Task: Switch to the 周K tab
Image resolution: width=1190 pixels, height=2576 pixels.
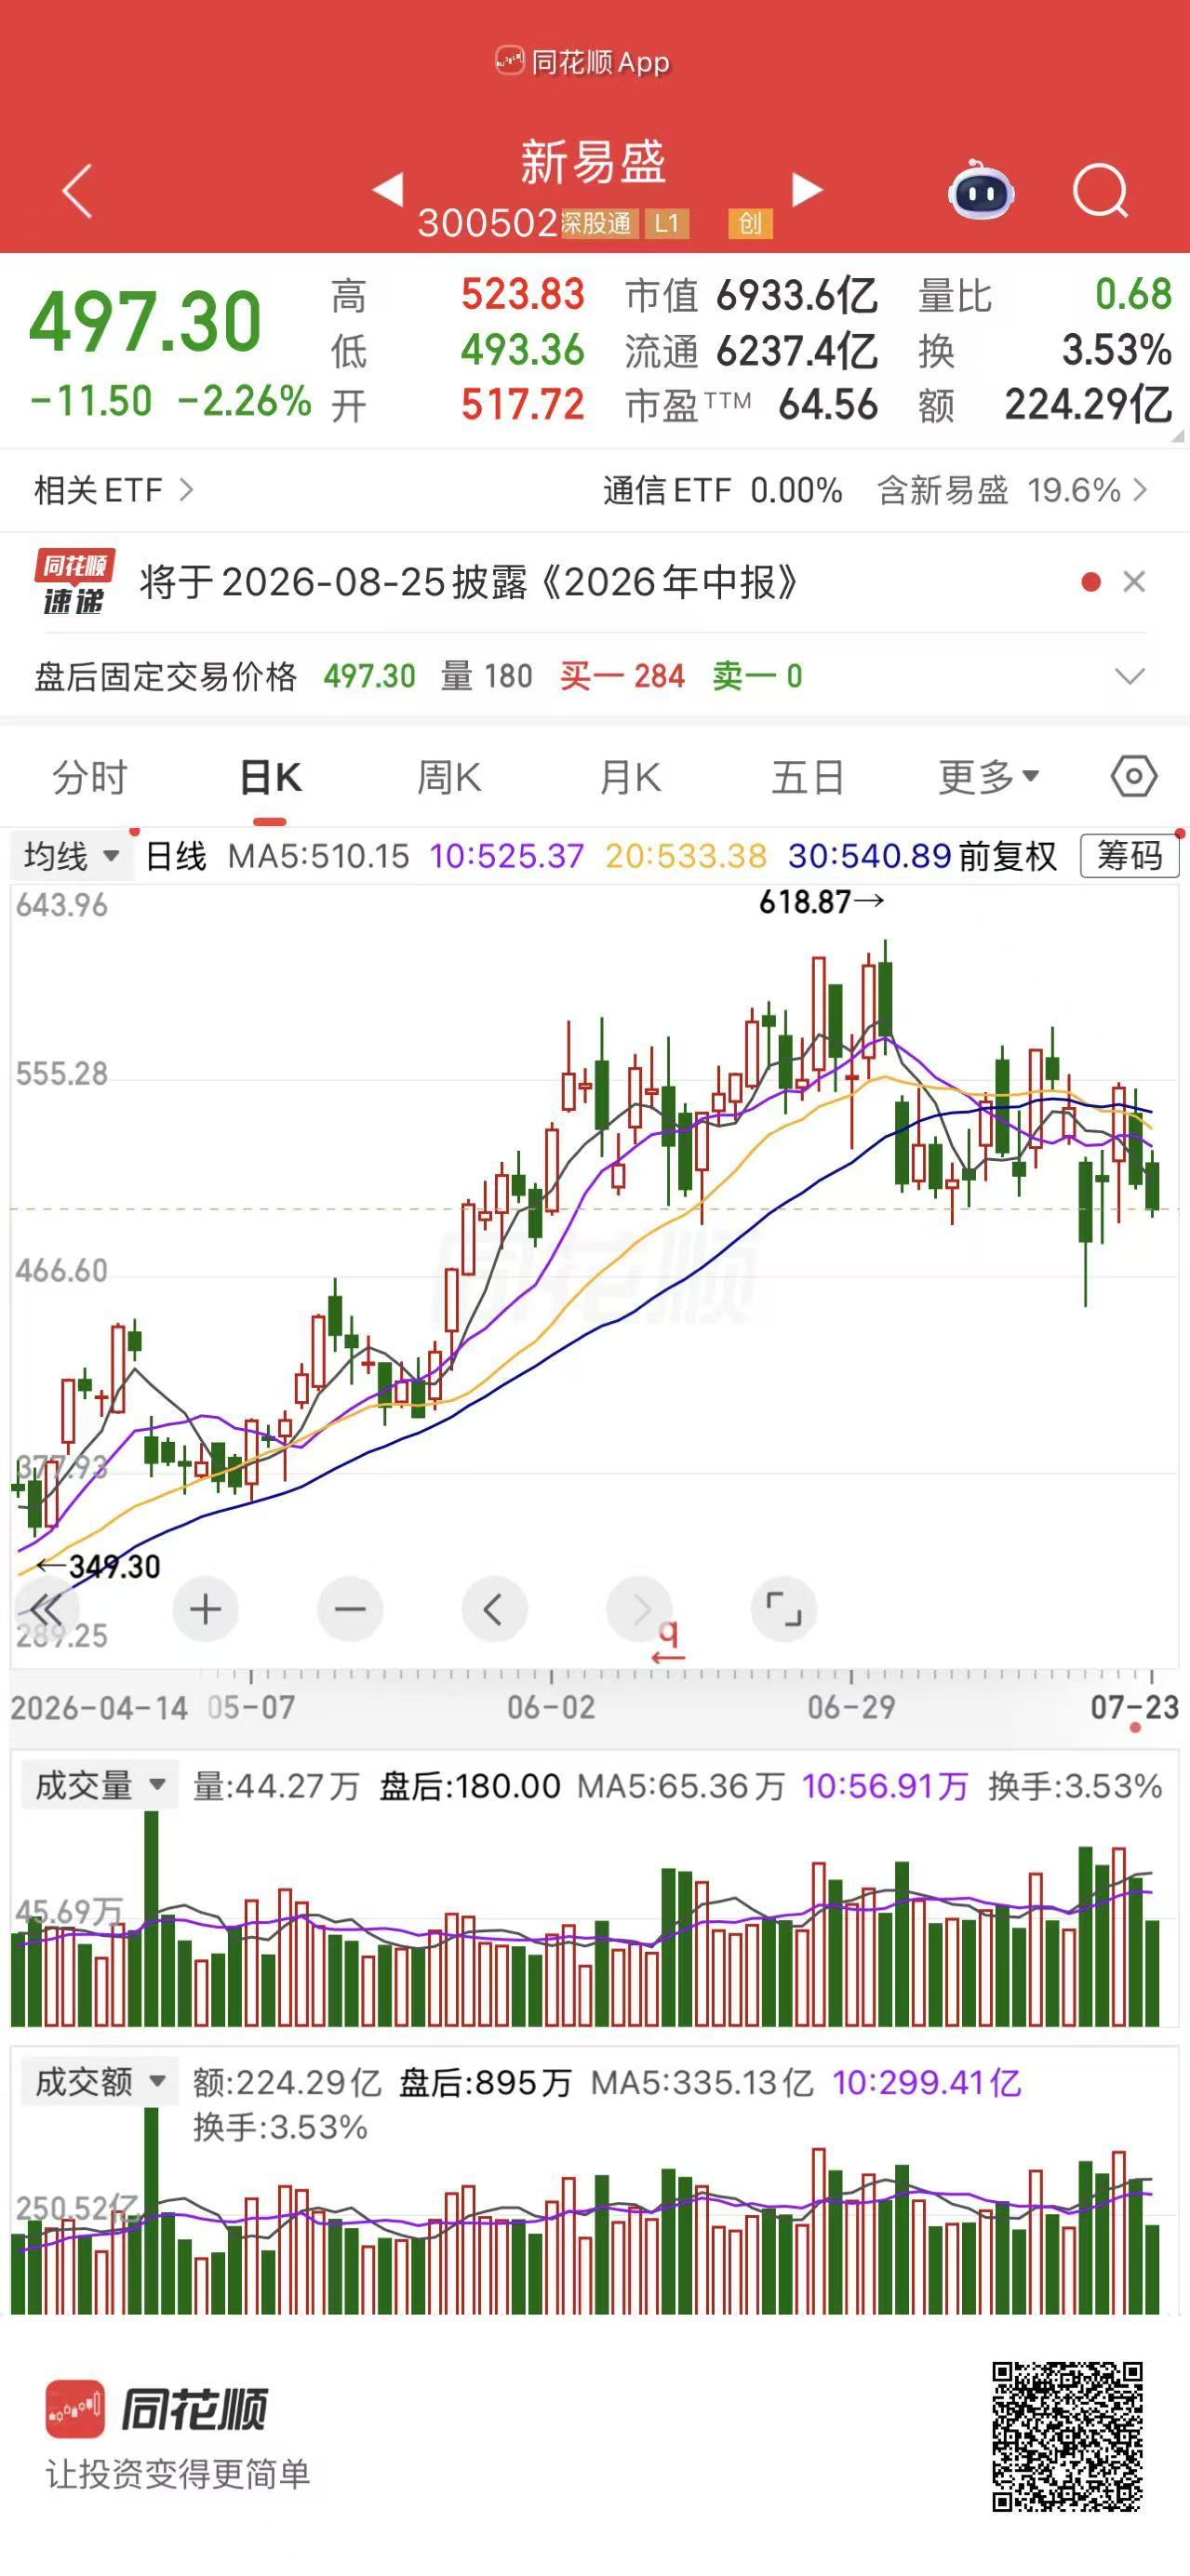Action: [449, 777]
